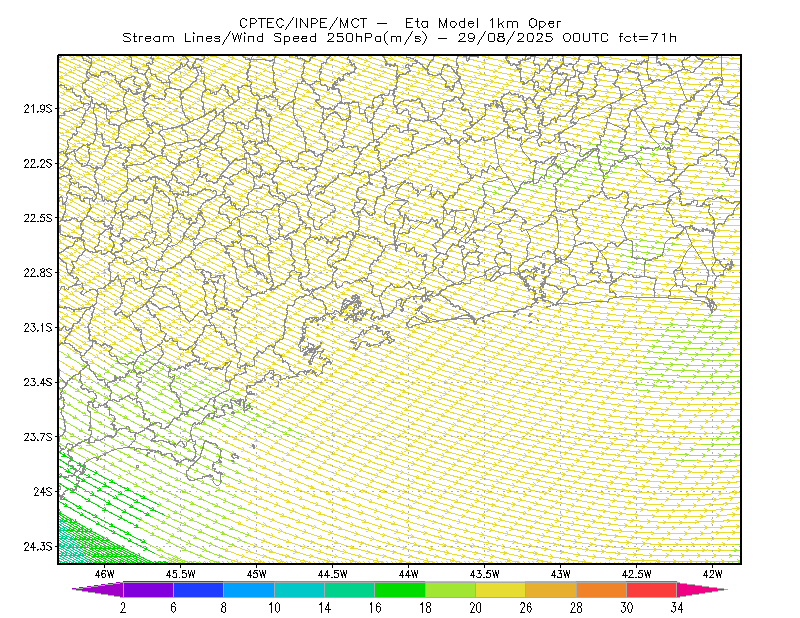The image size is (800, 618).
Task: Click the subtitle 'Stream Lines/Wind Speed 250hPa(m/s)'
Action: tap(275, 38)
